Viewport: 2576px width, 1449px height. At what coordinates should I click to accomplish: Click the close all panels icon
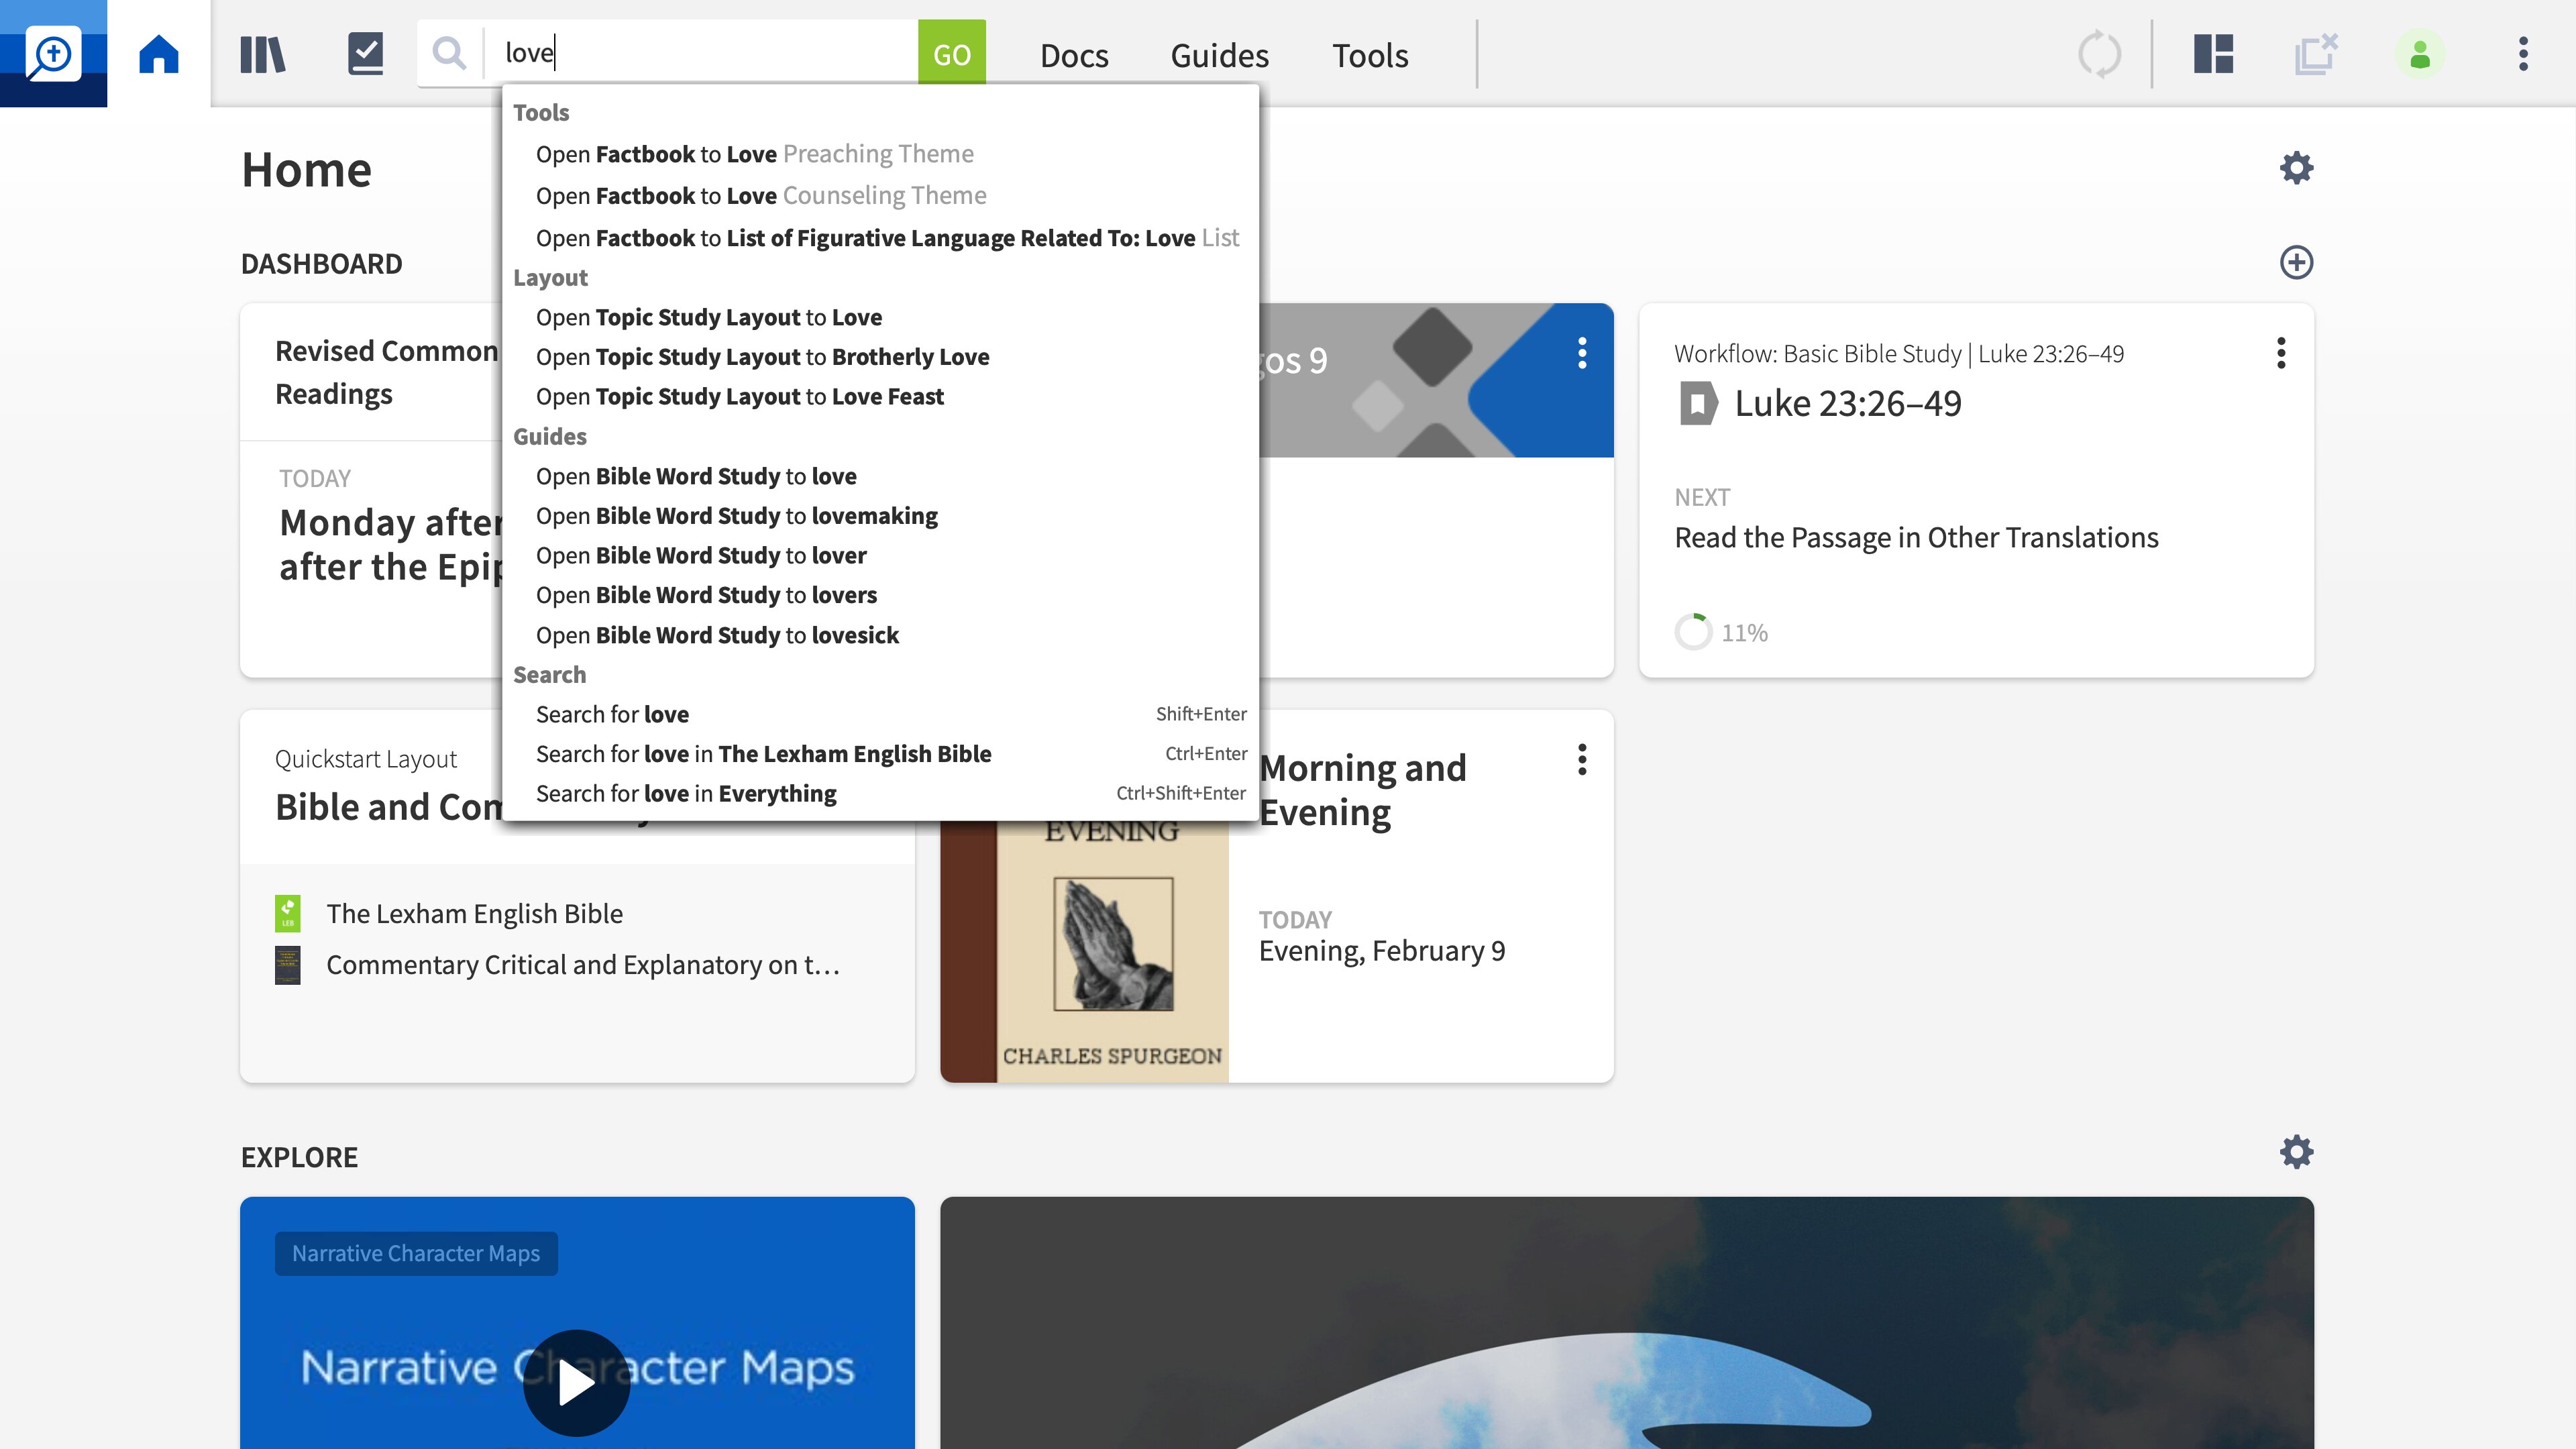point(2316,54)
